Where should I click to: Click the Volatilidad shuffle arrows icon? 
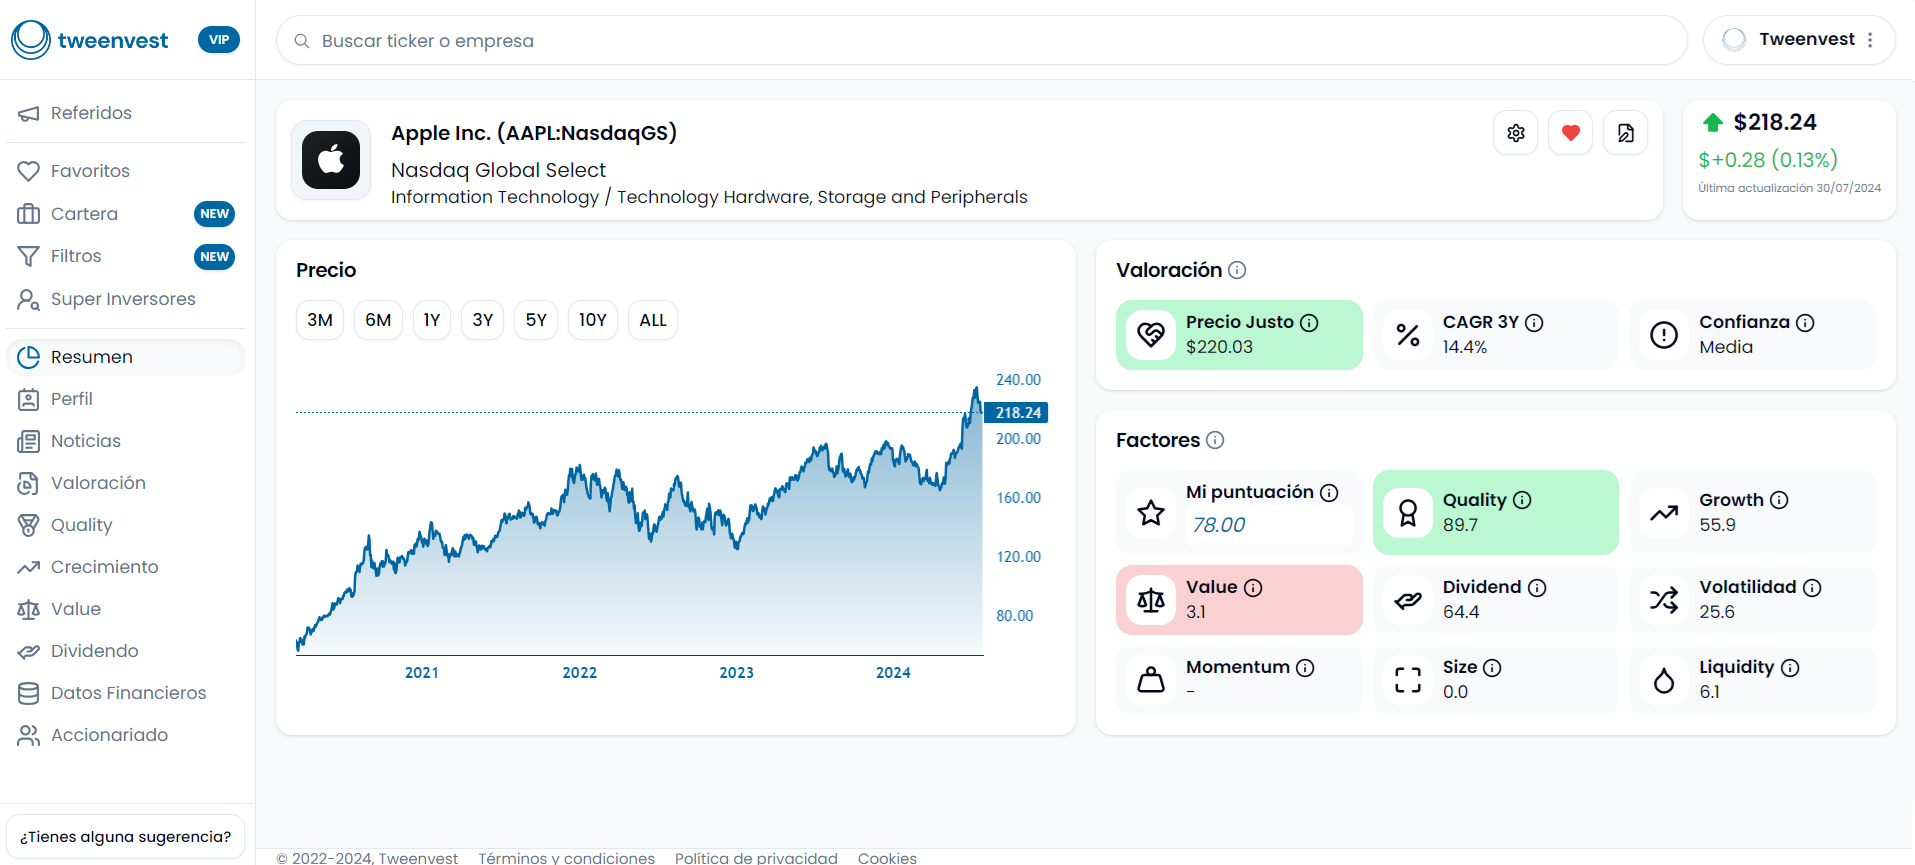[1664, 600]
